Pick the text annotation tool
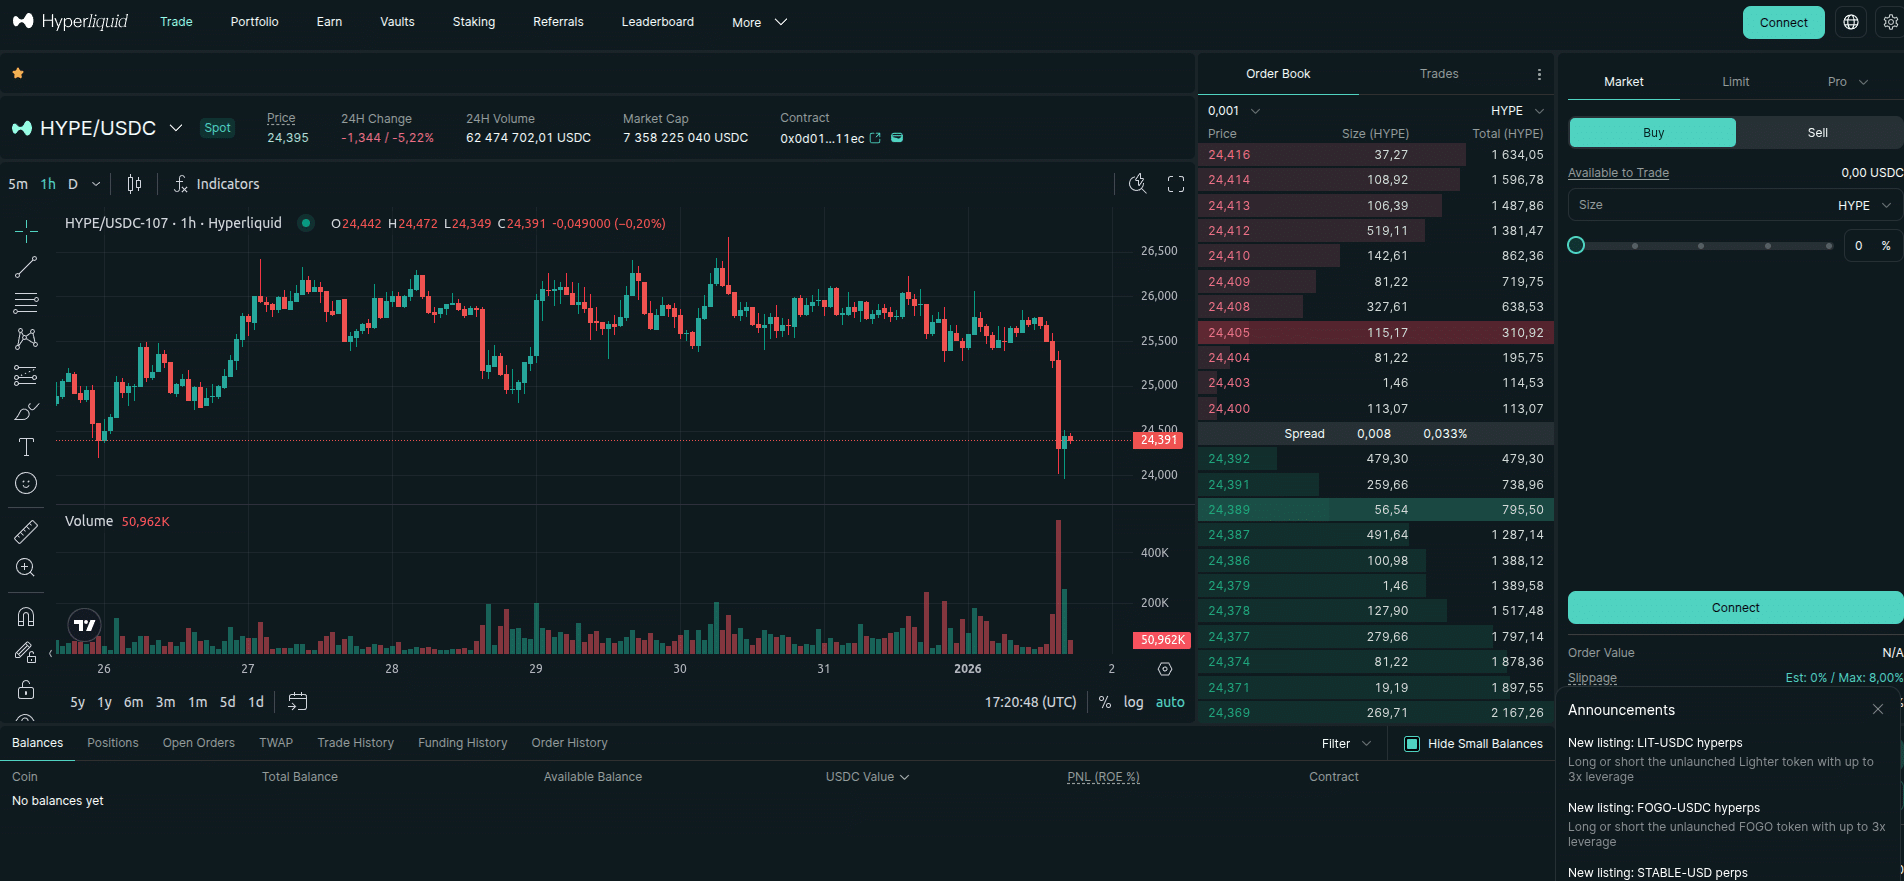Screen dimensions: 1904x881 click(x=26, y=447)
